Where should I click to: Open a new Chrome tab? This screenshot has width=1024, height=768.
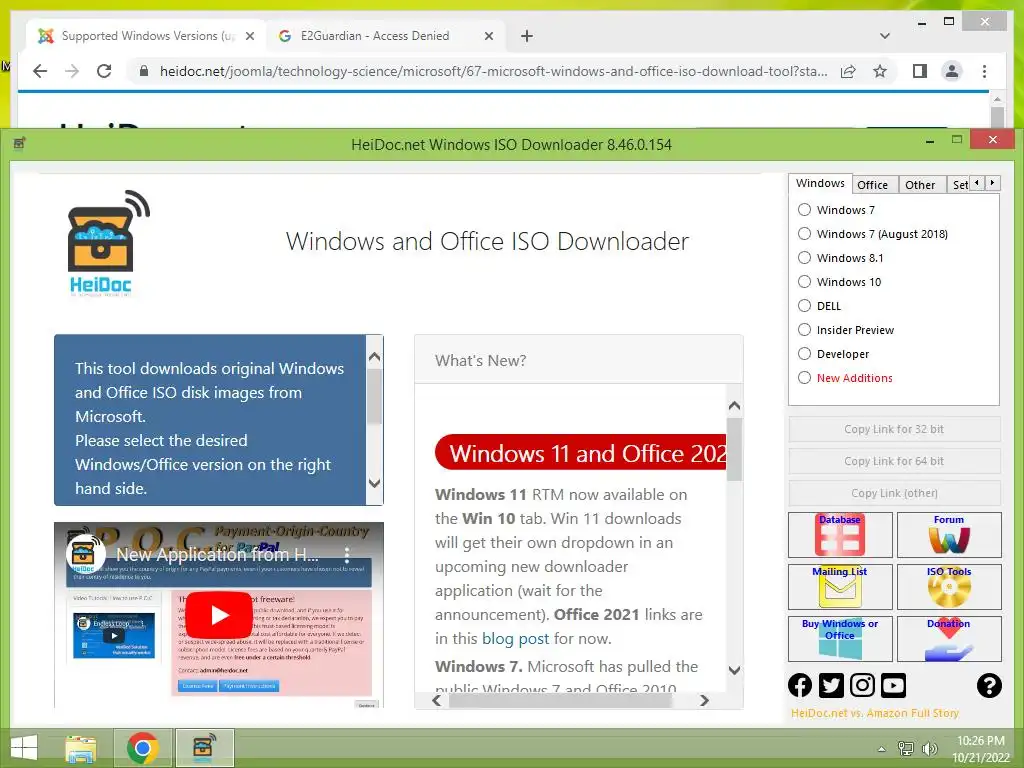[527, 36]
